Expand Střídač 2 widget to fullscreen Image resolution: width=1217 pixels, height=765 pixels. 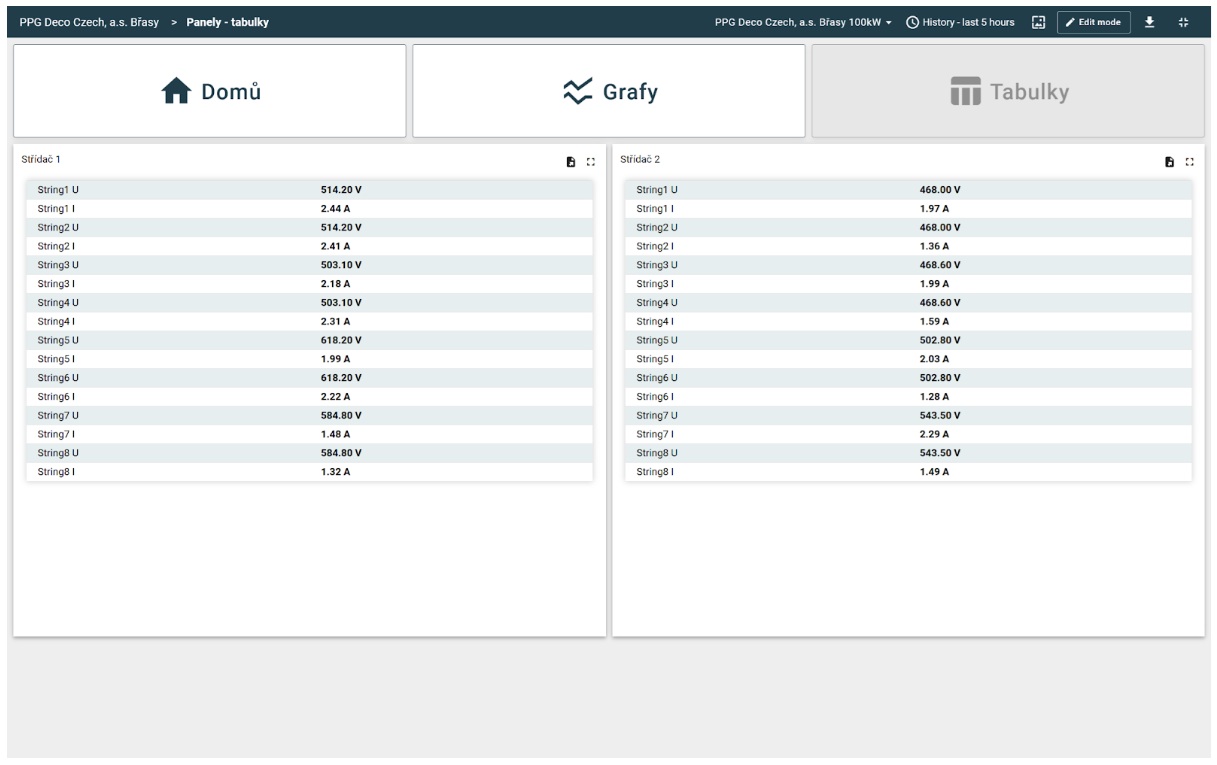pos(1189,162)
